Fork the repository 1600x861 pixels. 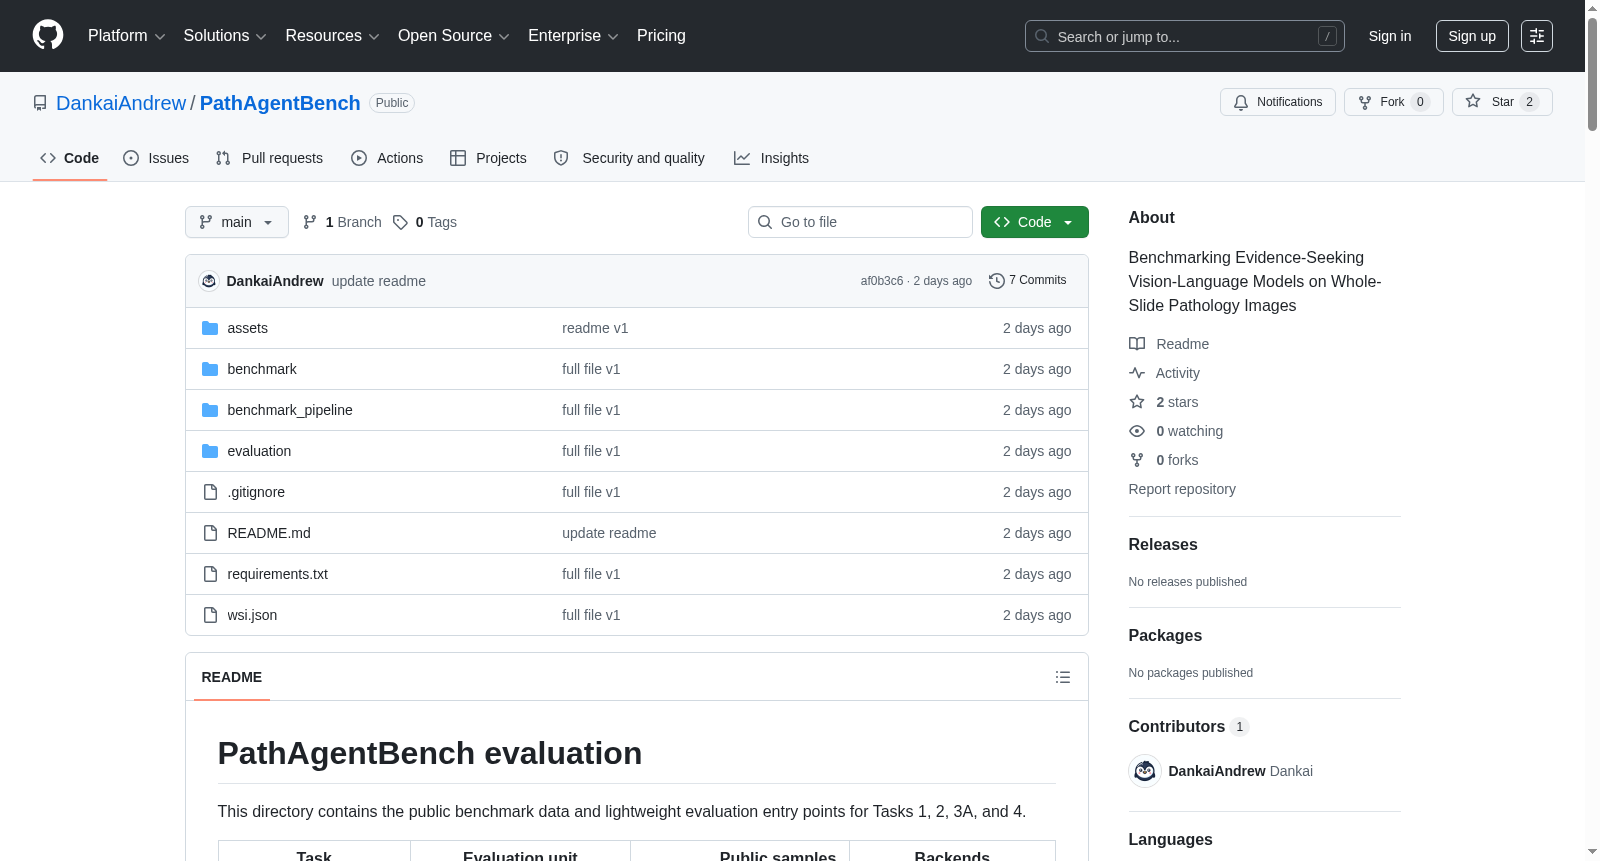1393,102
